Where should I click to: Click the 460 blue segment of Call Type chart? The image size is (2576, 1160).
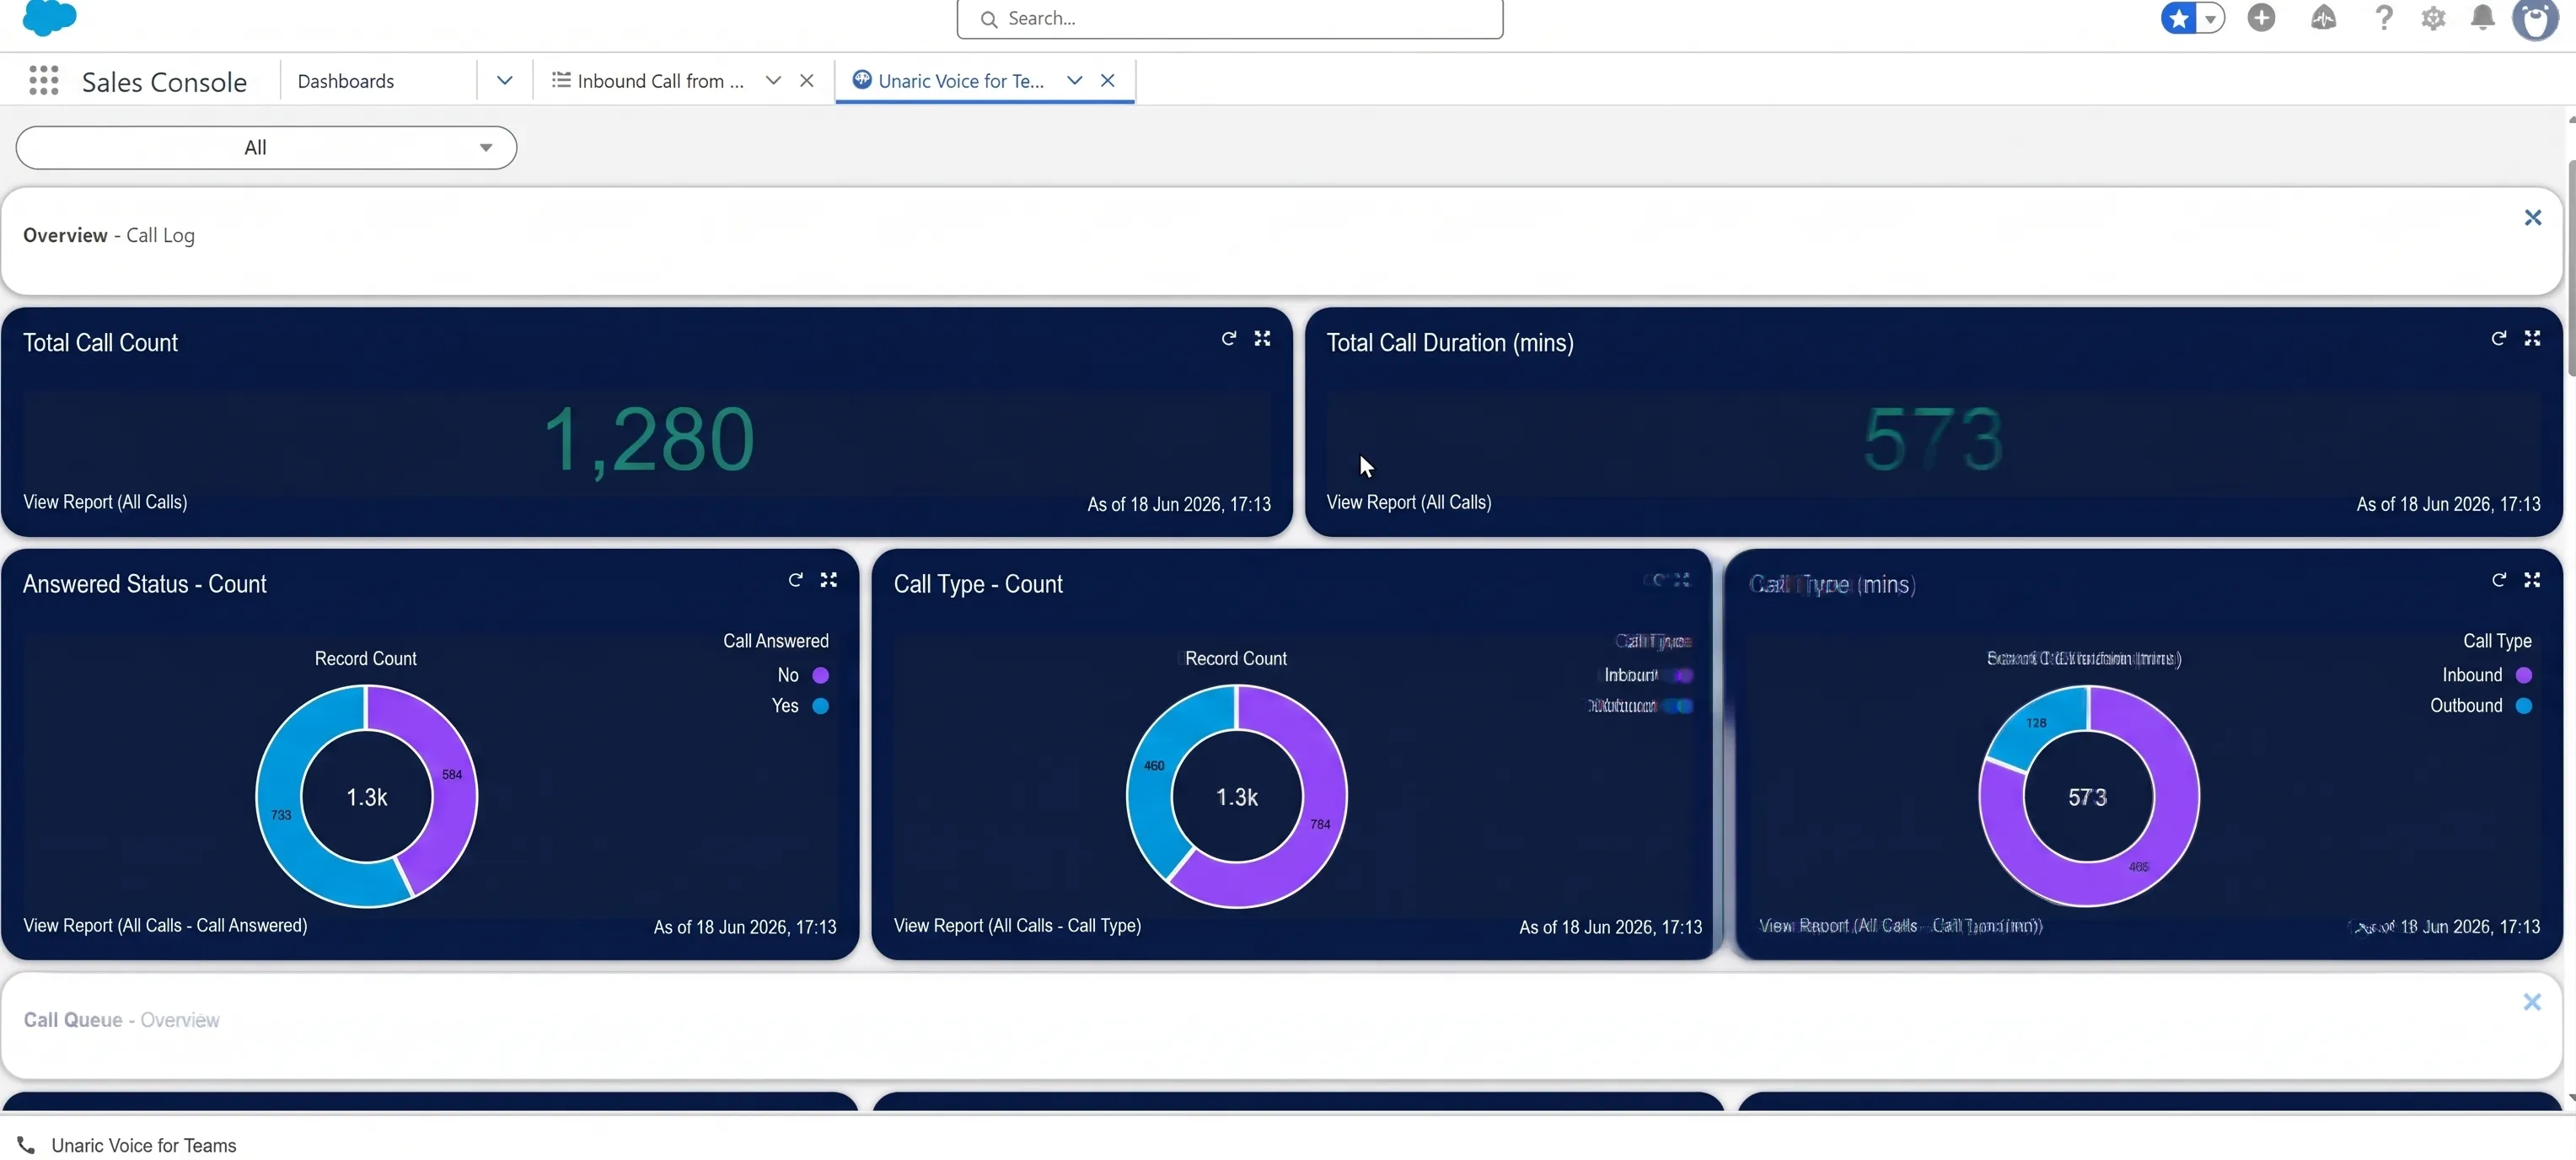pos(1154,767)
